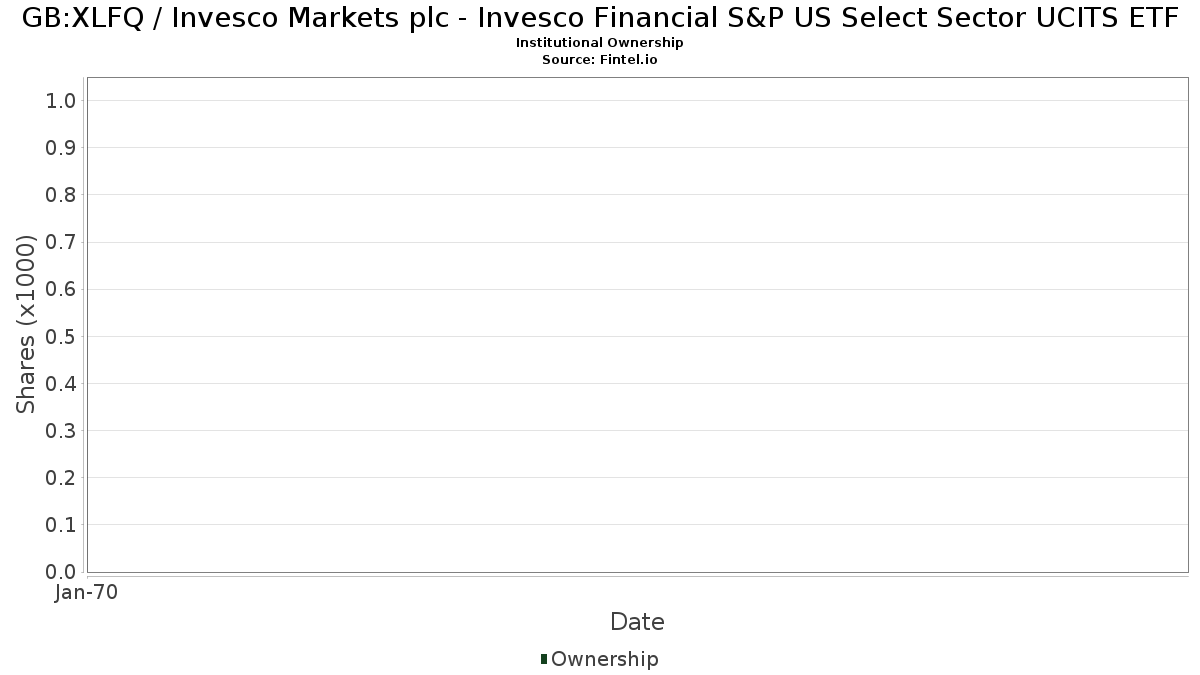The height and width of the screenshot is (675, 1200).
Task: Select the 0.8 y-axis tick label
Action: coord(61,195)
